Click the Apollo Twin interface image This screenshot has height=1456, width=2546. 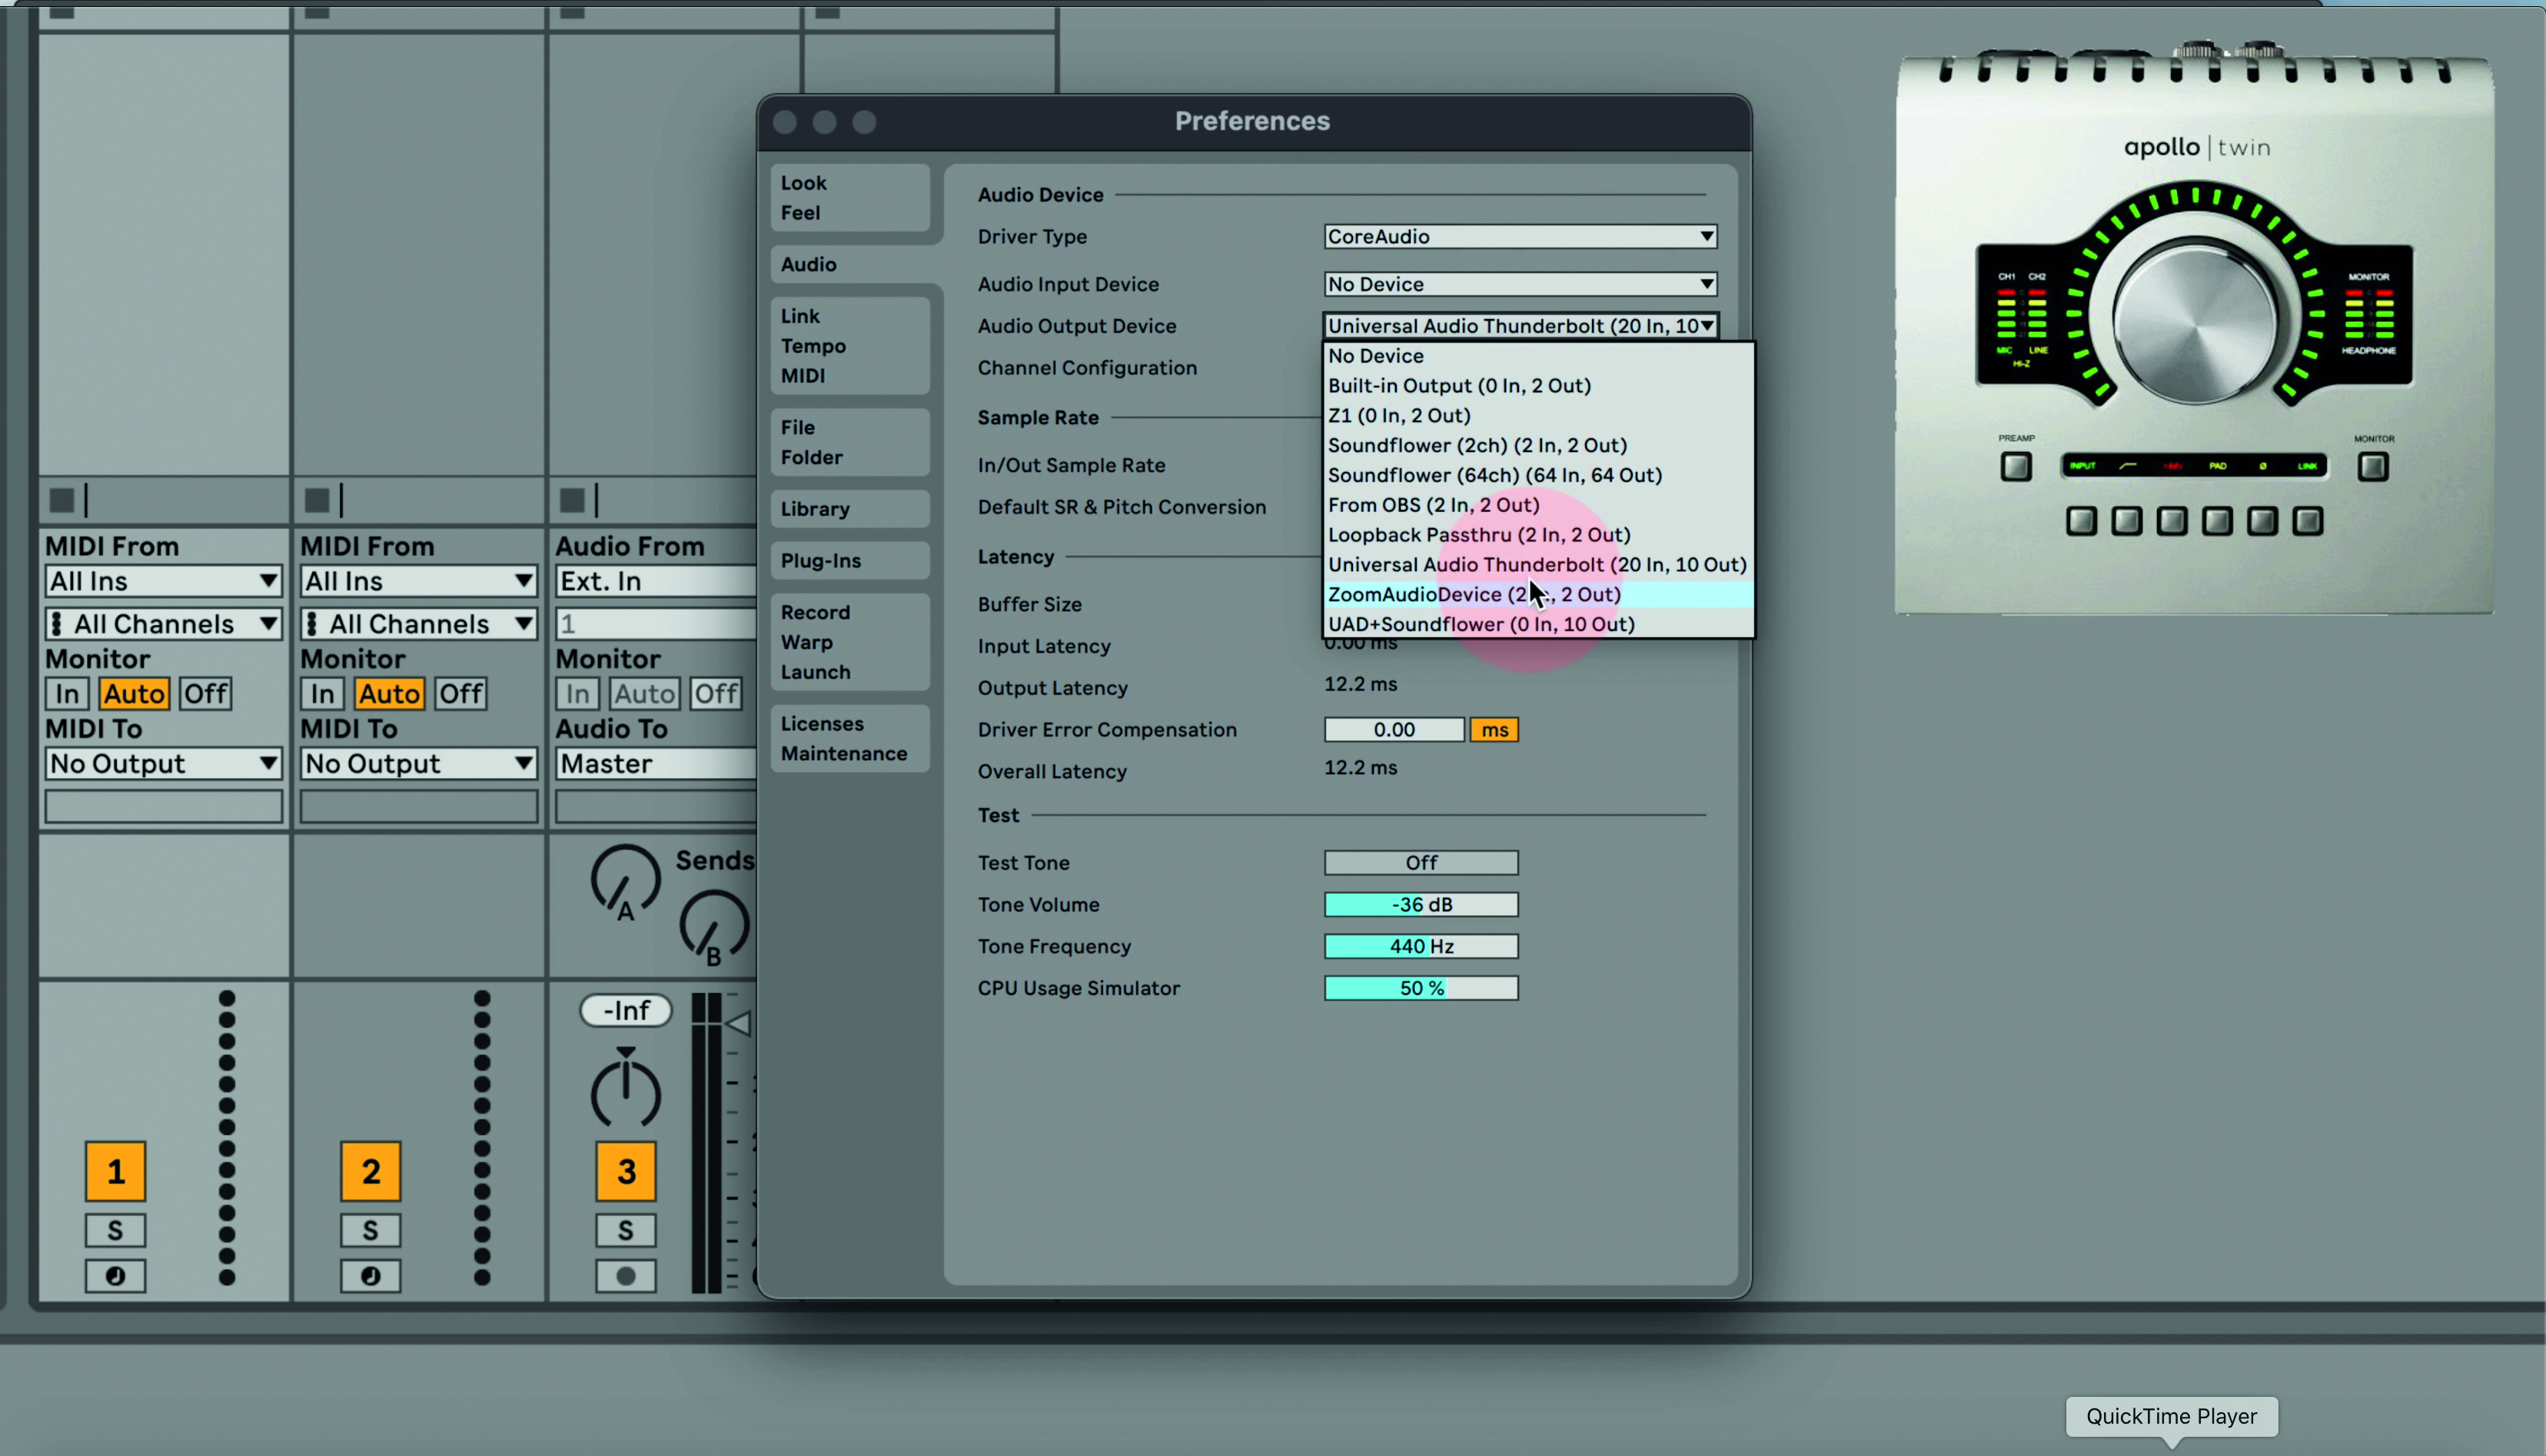click(x=2195, y=330)
